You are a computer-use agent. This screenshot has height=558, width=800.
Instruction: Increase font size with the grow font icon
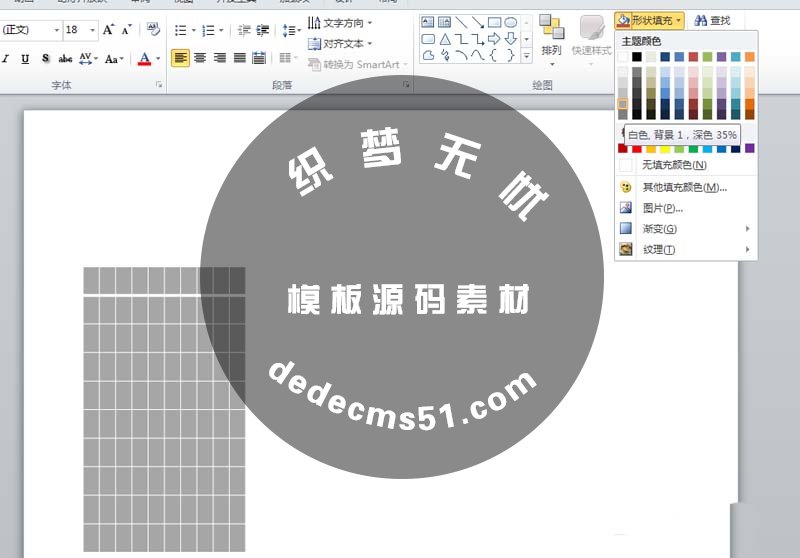(x=108, y=30)
